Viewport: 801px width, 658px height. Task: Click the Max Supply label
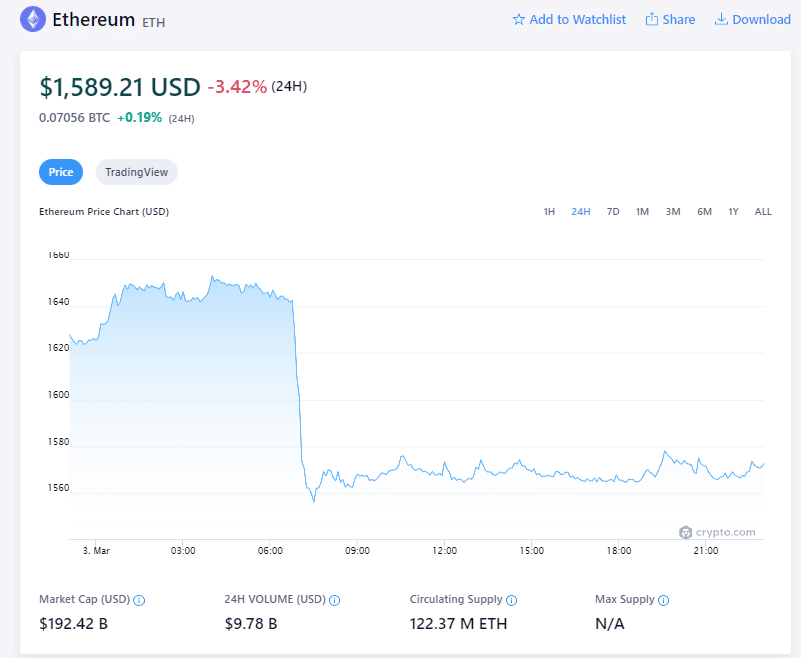click(625, 600)
